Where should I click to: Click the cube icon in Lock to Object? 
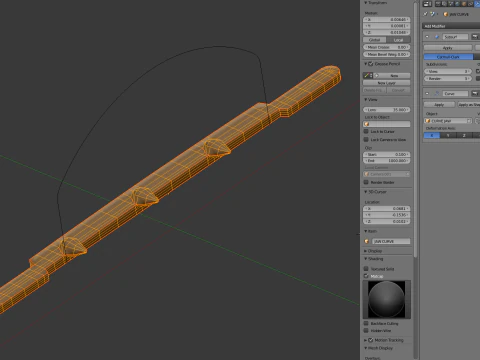click(x=367, y=124)
